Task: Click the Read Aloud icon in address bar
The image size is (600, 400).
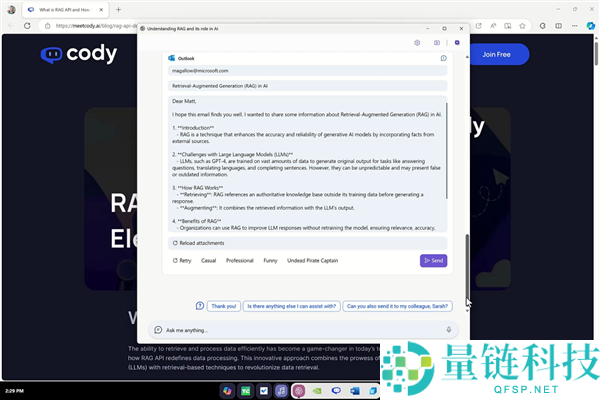Action: pos(493,26)
